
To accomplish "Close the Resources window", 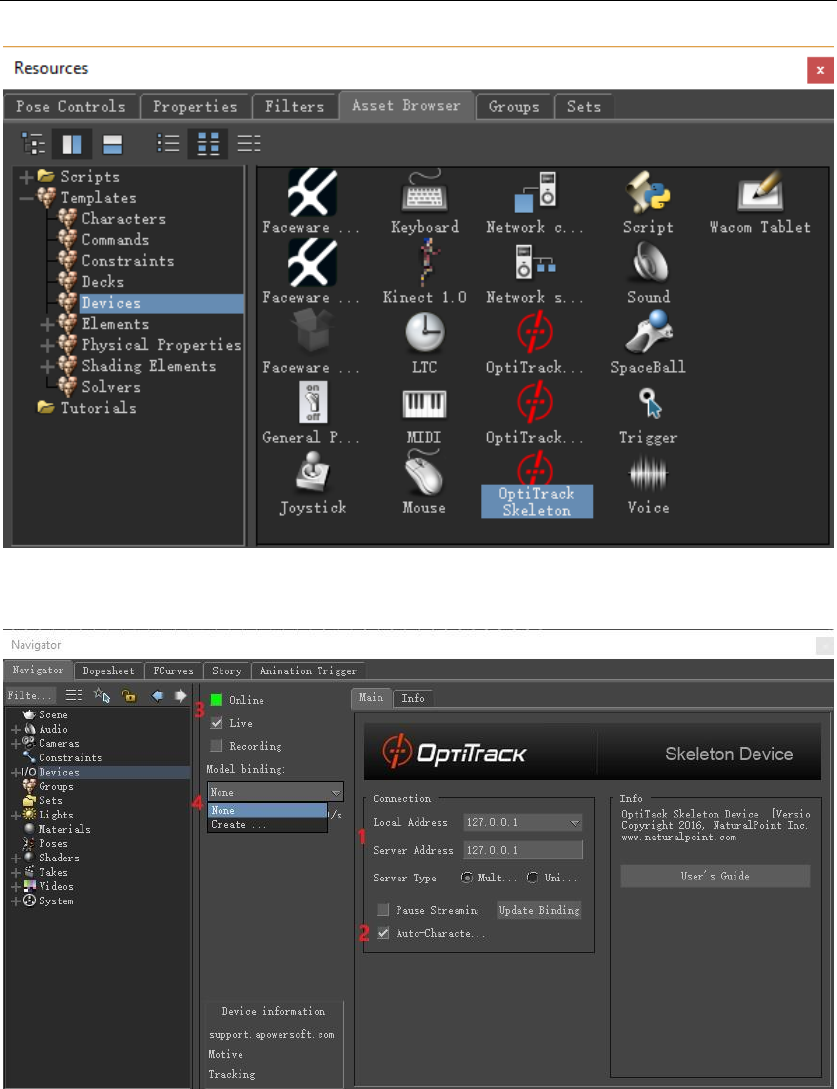I will click(x=820, y=70).
